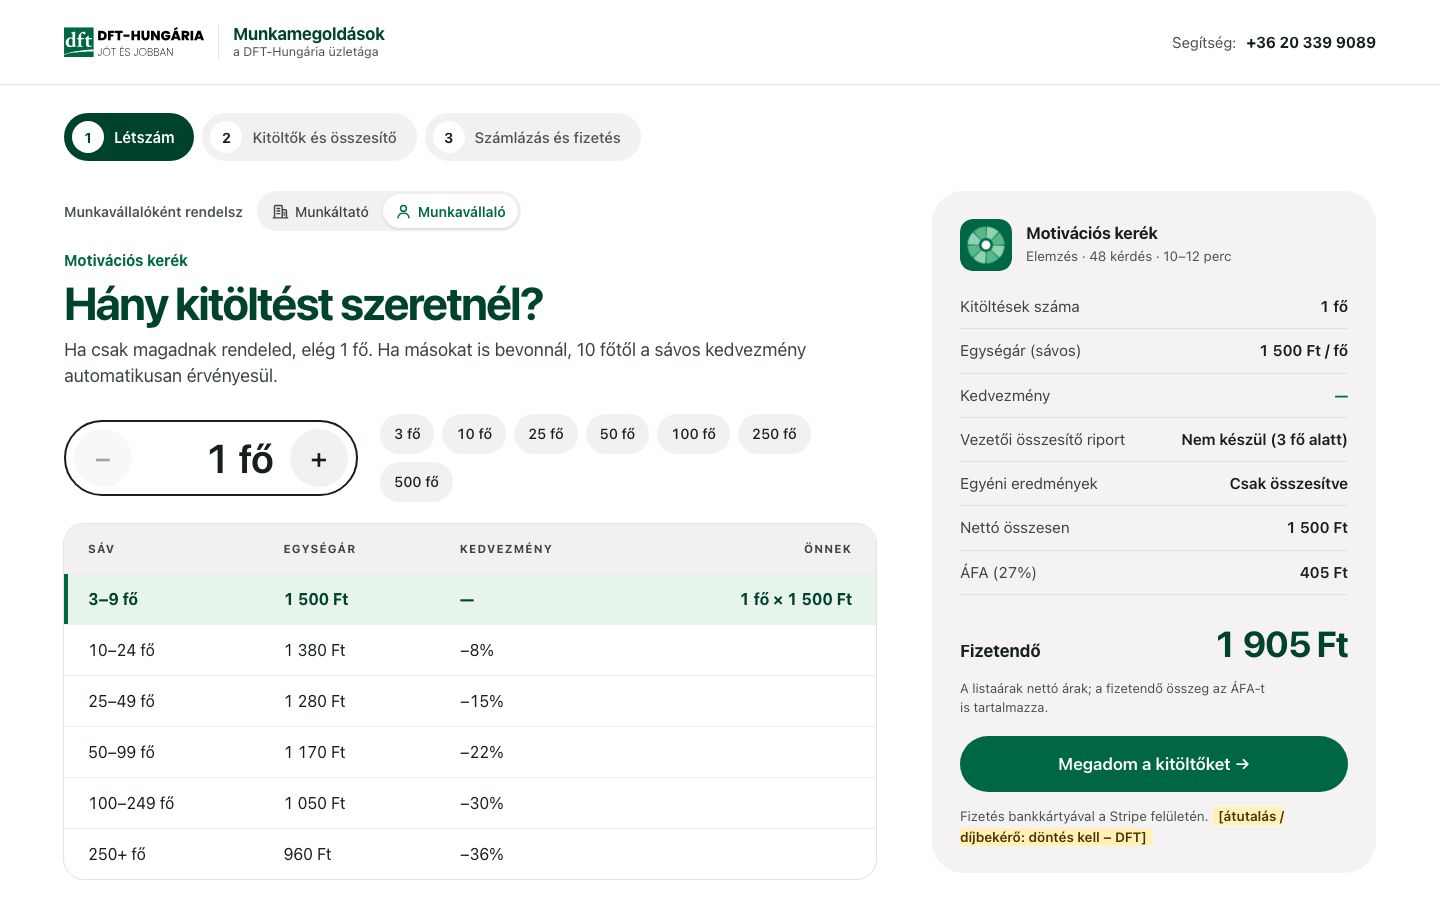The width and height of the screenshot is (1440, 900).
Task: Decrease headcount with the minus button
Action: coord(103,459)
